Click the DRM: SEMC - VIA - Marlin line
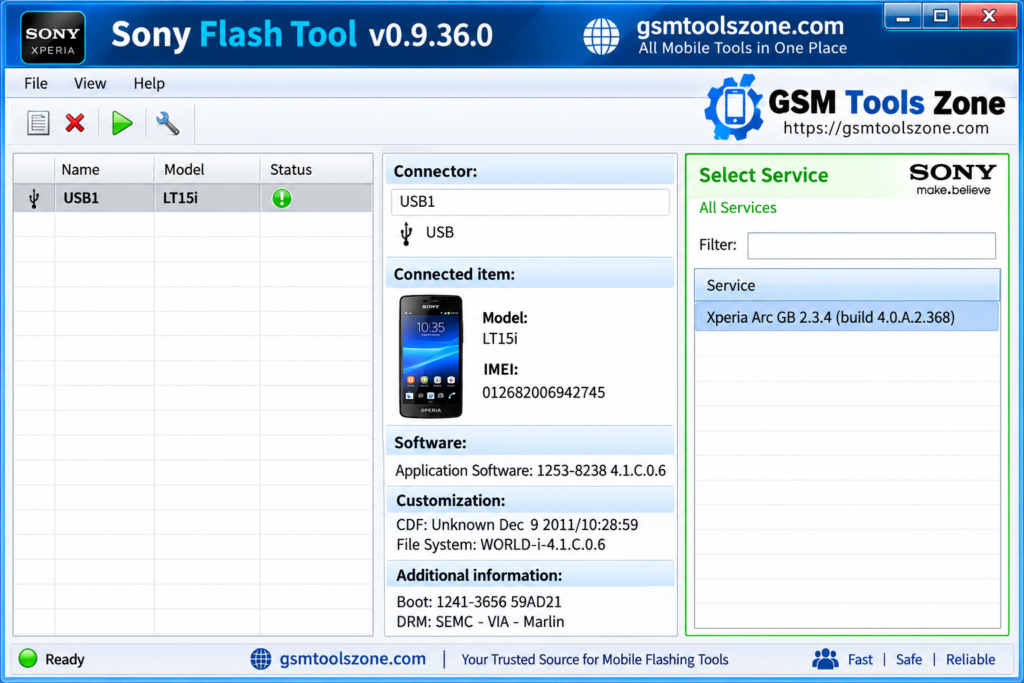The height and width of the screenshot is (683, 1024). 480,622
